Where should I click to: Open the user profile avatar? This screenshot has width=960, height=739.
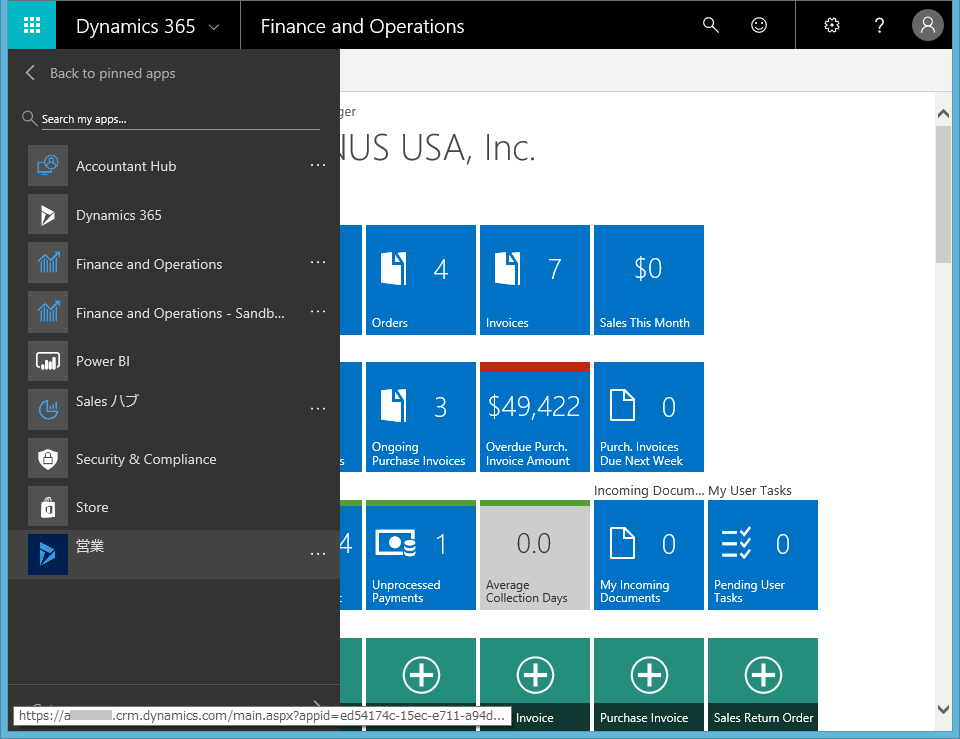928,25
